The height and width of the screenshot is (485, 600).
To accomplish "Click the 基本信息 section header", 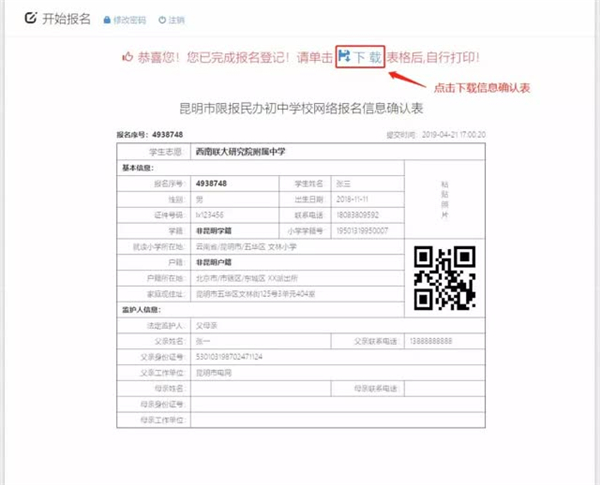I will click(138, 168).
